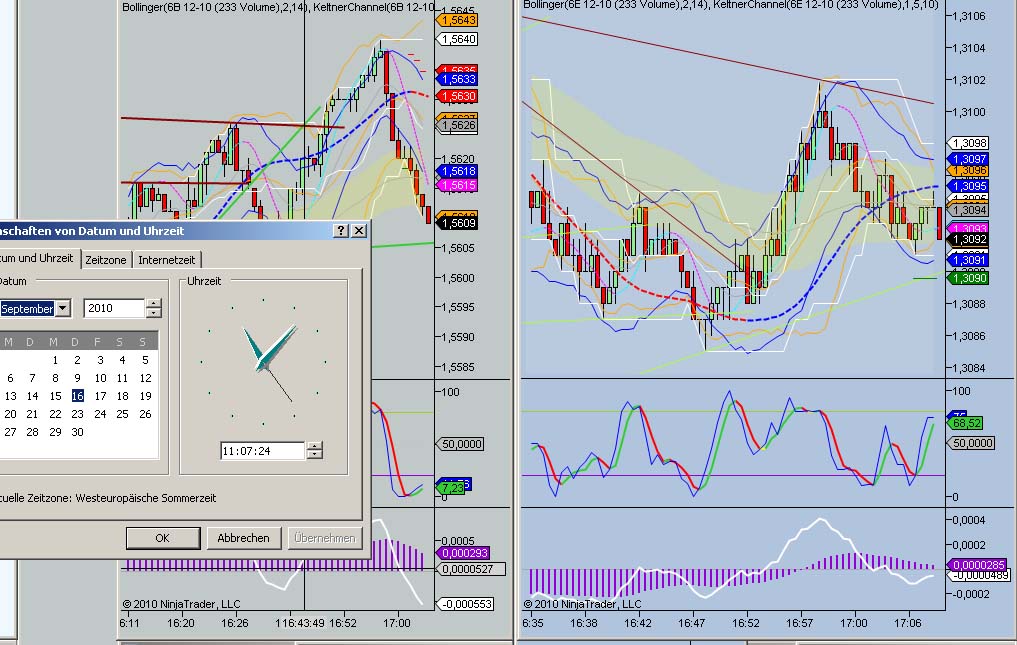1017x645 pixels.
Task: Pick day 10 in the calendar
Action: 100,378
